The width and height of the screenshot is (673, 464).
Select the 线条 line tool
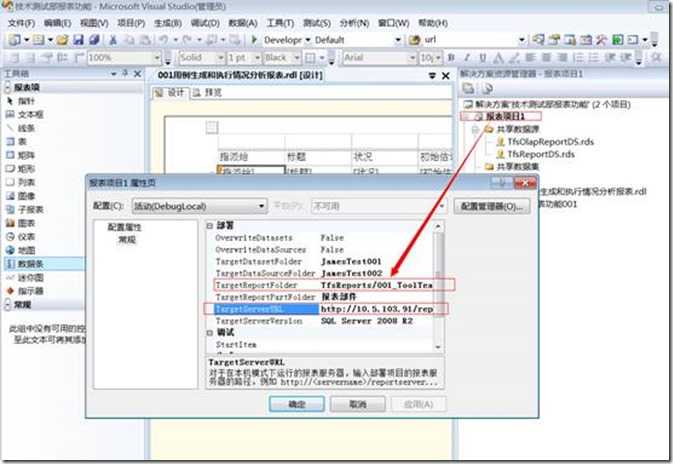click(x=26, y=128)
